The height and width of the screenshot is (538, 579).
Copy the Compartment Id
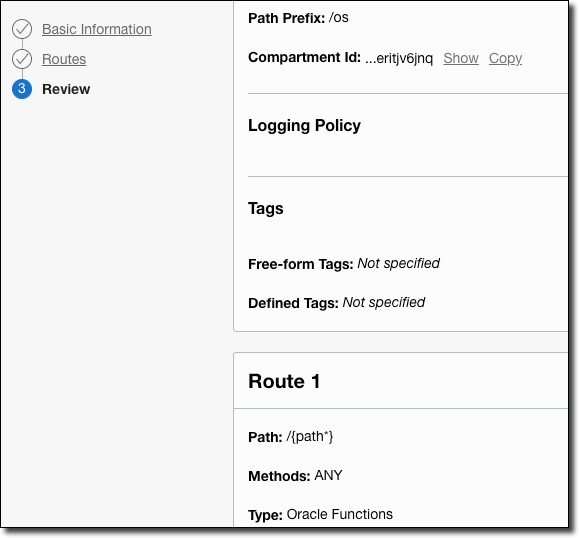[x=505, y=58]
